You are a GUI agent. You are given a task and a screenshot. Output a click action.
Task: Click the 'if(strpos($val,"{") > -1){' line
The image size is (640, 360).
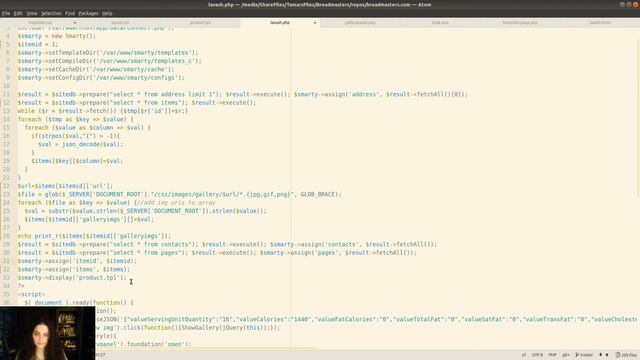tap(76, 136)
